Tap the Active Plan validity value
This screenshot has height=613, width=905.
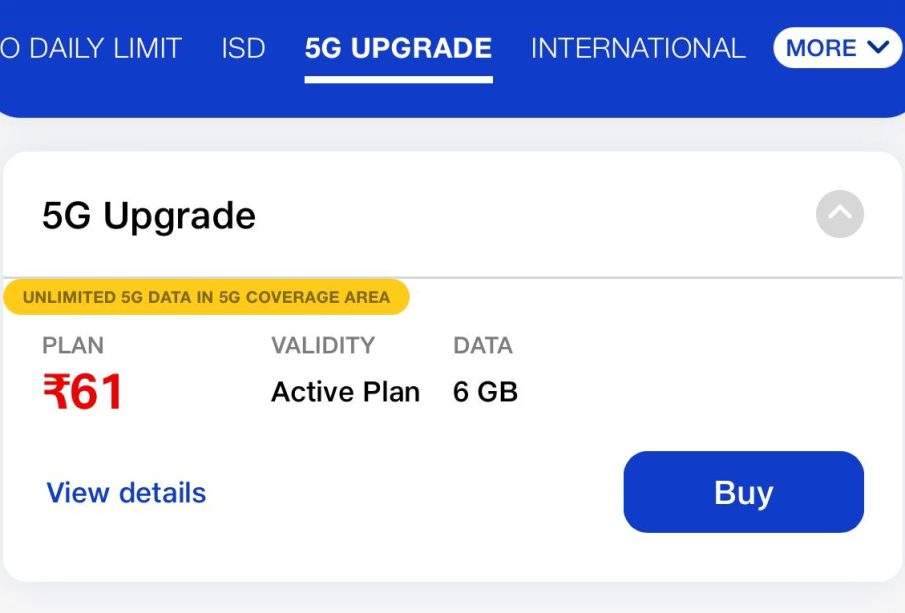(345, 392)
